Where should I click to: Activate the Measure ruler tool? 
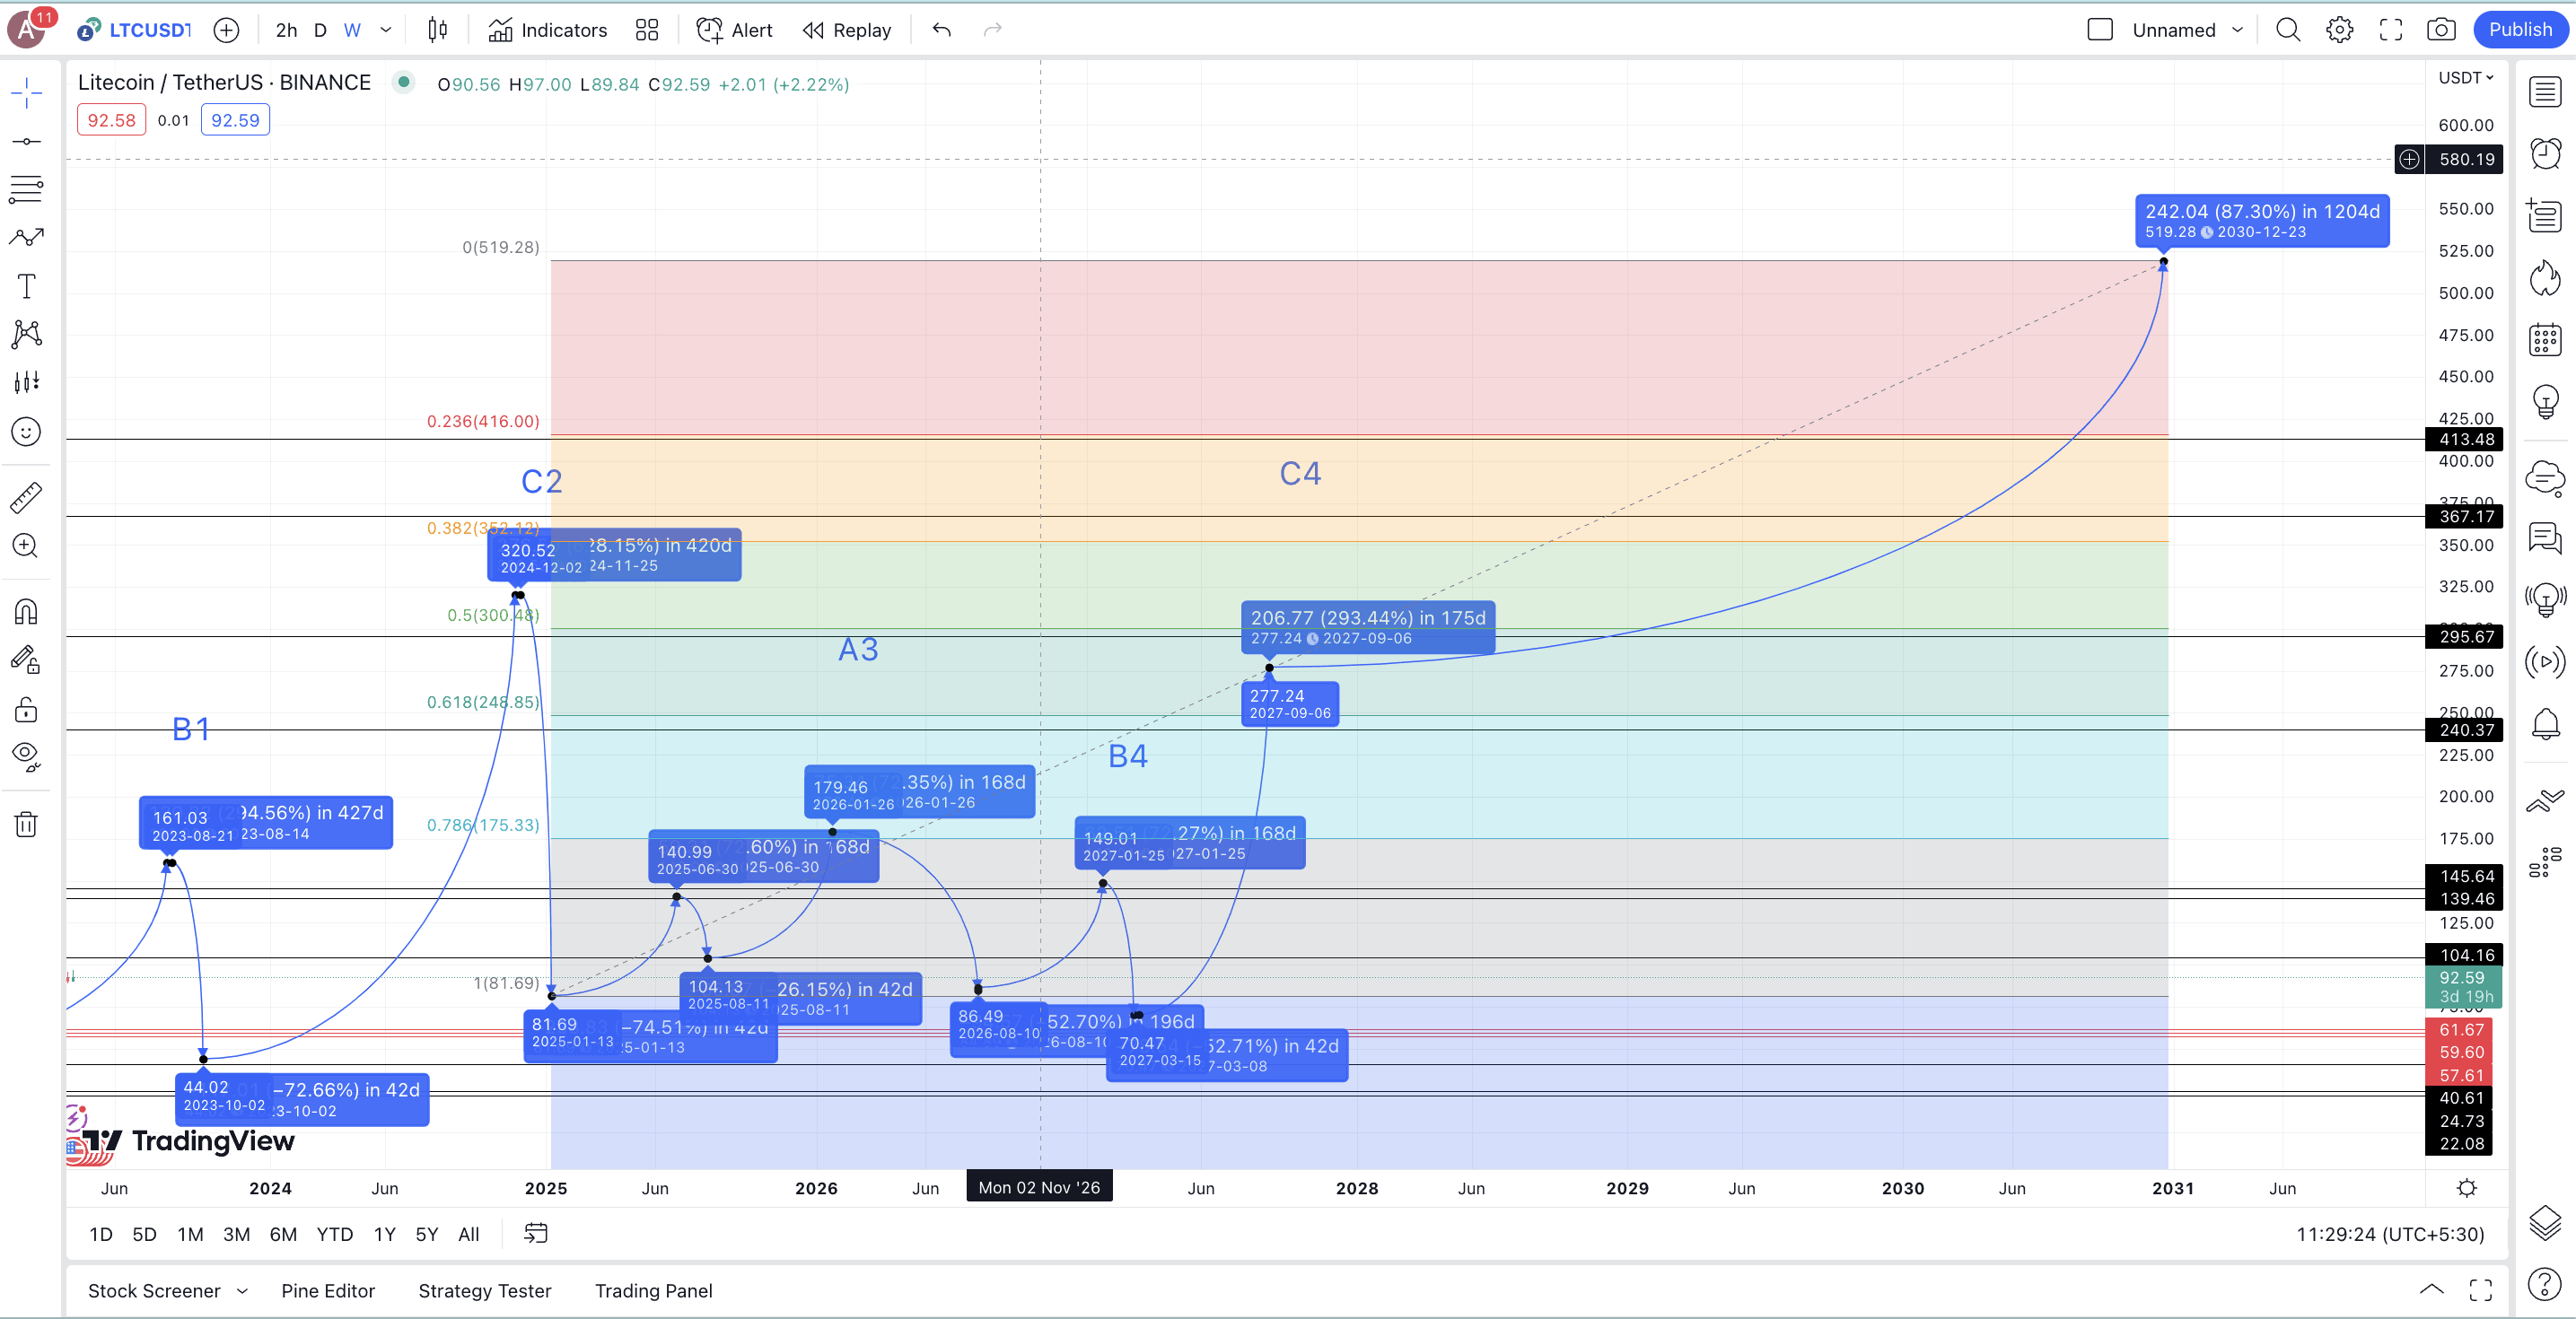[26, 497]
